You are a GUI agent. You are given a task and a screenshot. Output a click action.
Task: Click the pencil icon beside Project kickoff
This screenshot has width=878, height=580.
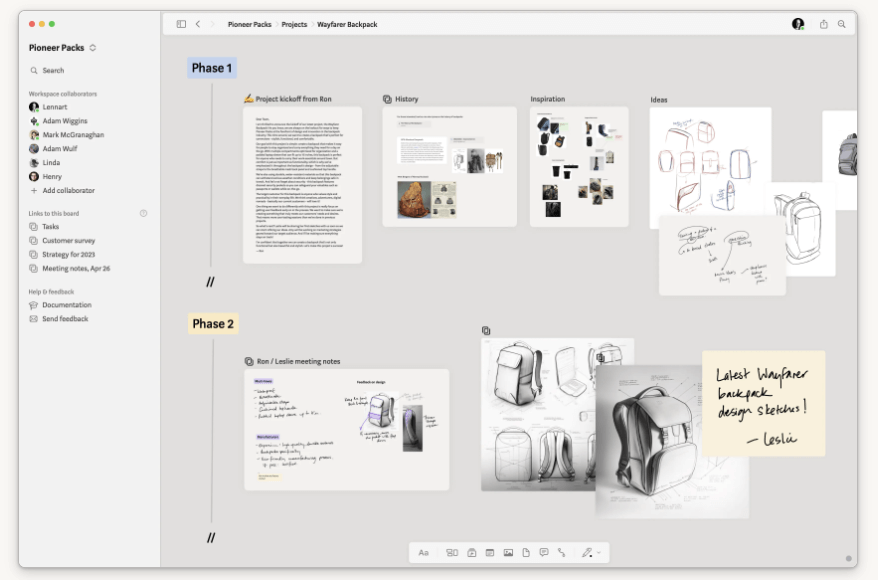pyautogui.click(x=249, y=99)
